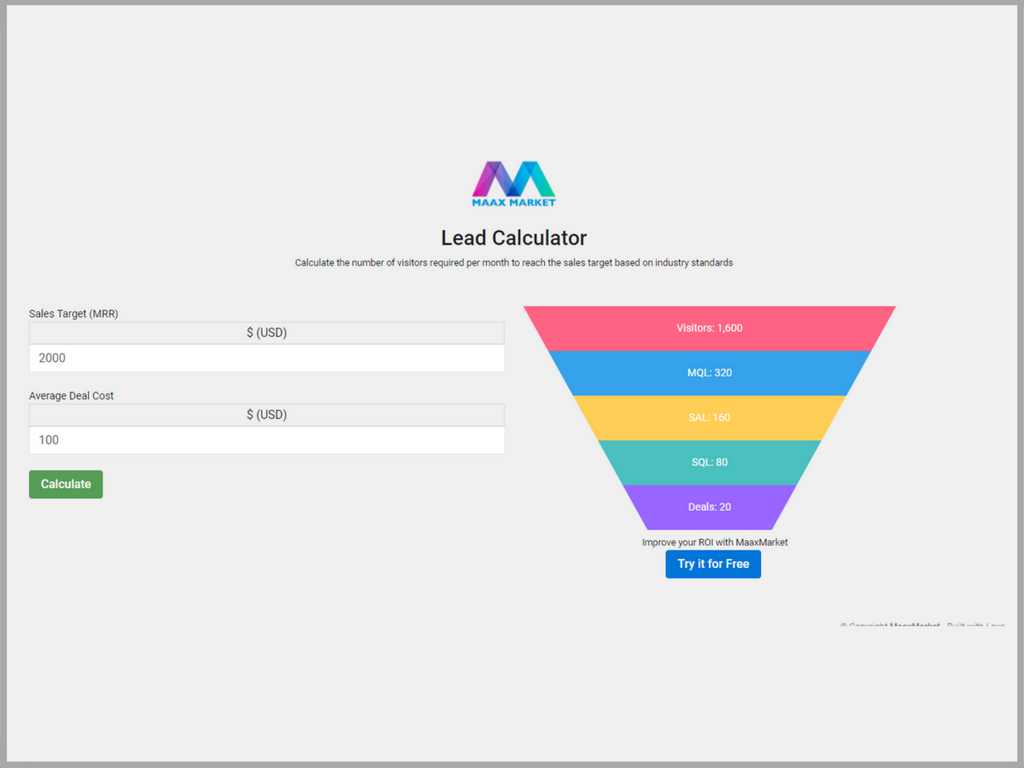Click the $ (USD) addon above Average Deal Cost field

(x=266, y=415)
